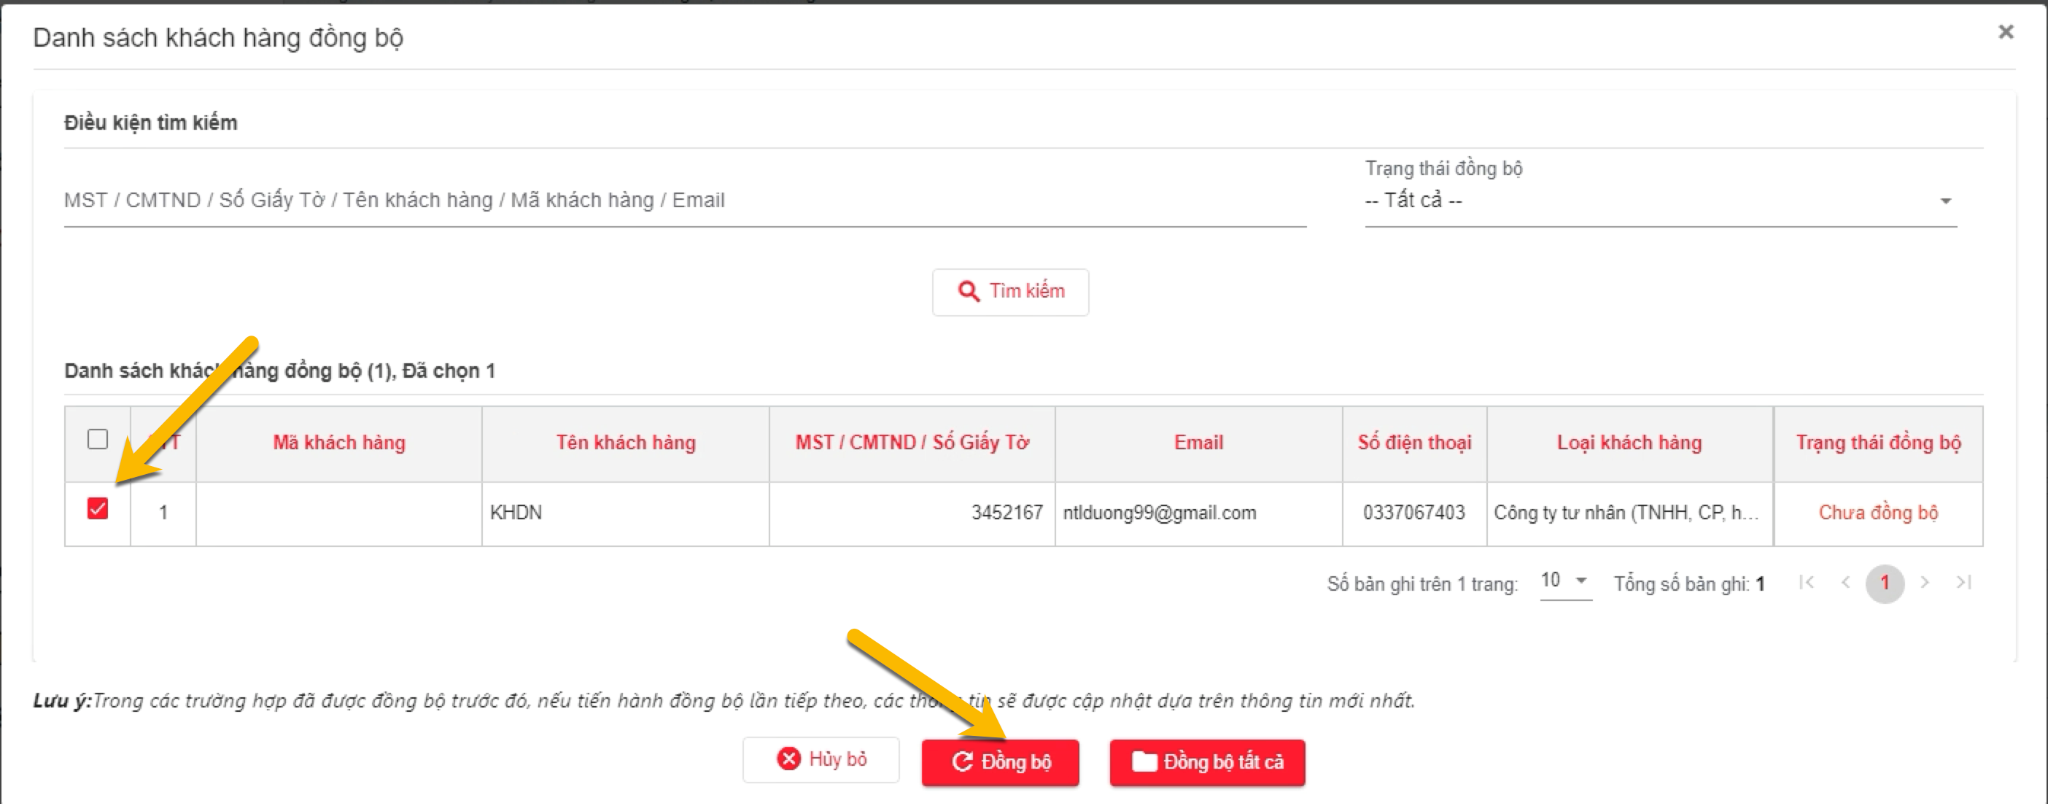Open the Trạng thái đồng bộ dropdown
The image size is (2048, 804).
(1660, 200)
